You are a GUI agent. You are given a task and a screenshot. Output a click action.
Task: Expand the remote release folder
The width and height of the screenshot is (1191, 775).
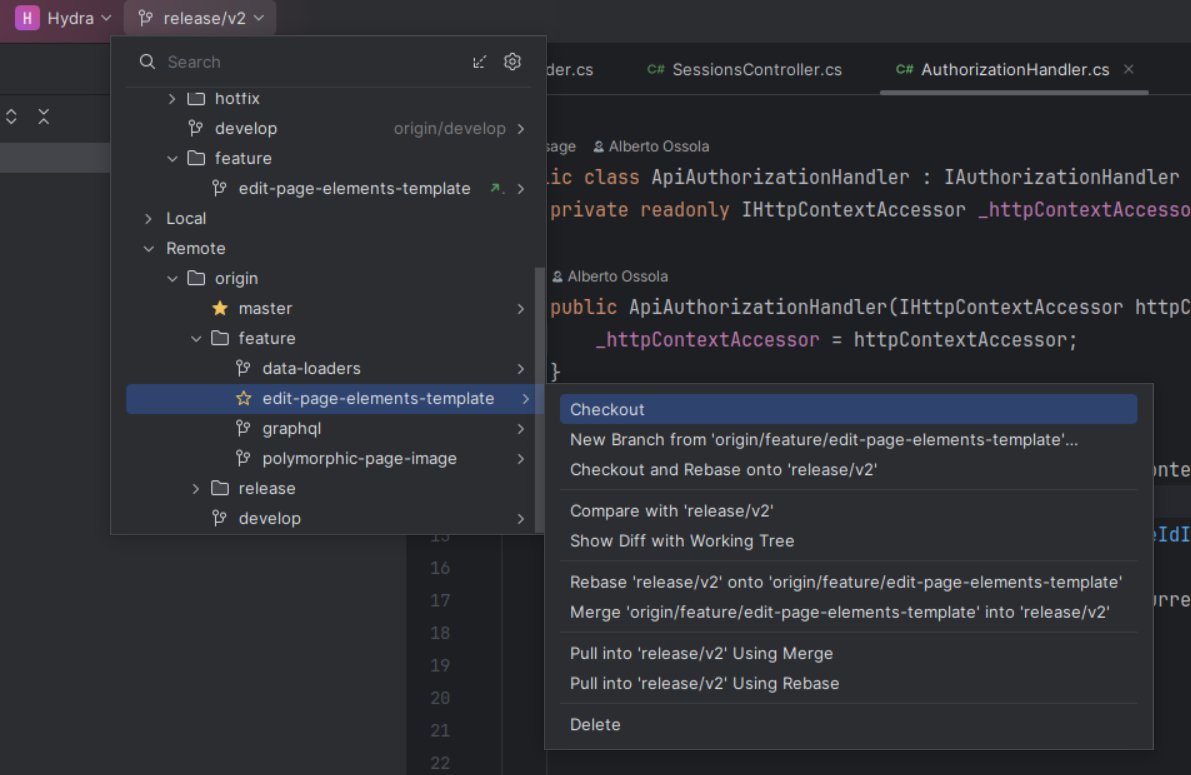pos(197,489)
